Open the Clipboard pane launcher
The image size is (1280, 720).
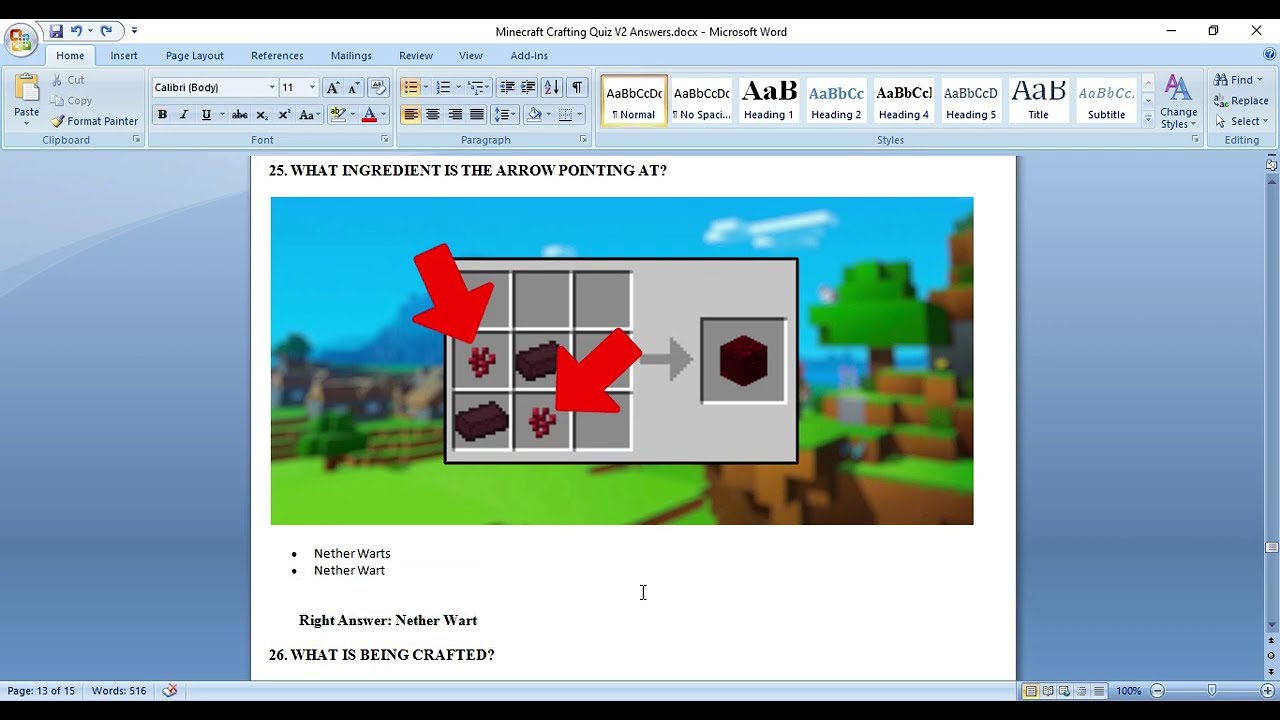[x=136, y=140]
